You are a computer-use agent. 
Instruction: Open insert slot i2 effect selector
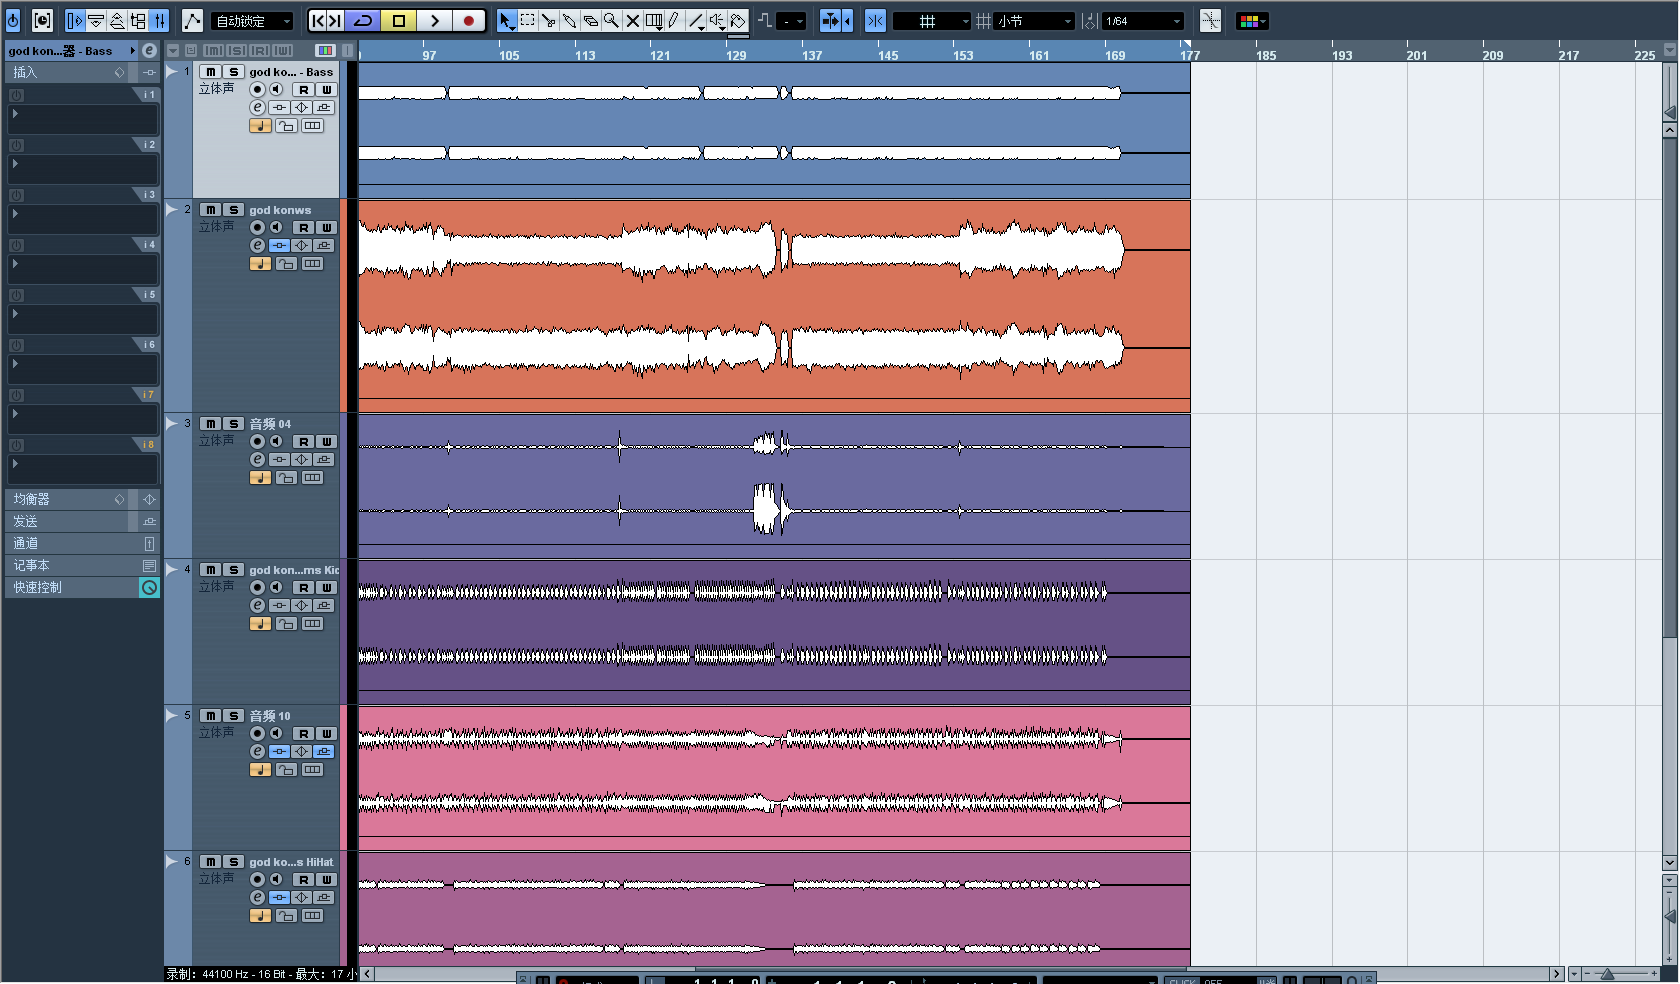(x=83, y=169)
